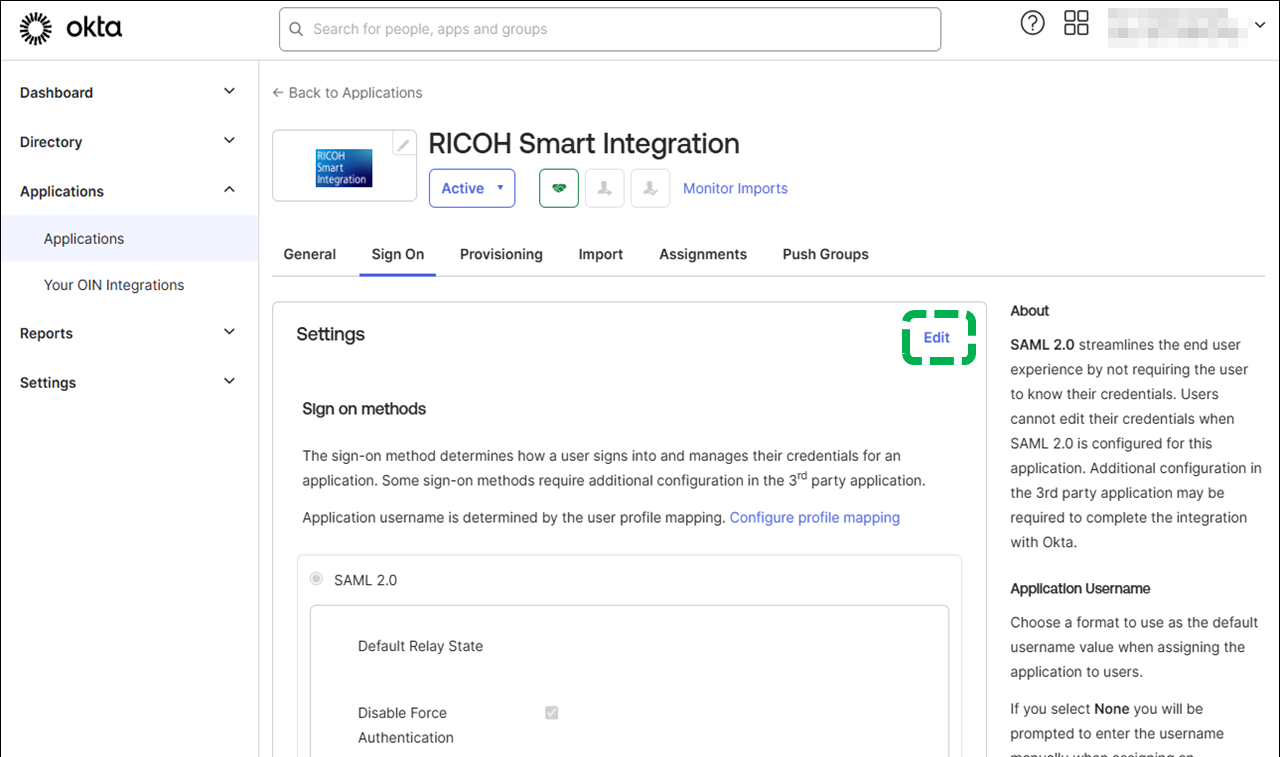Click the Okta logo
Image resolution: width=1280 pixels, height=757 pixels.
[x=71, y=29]
